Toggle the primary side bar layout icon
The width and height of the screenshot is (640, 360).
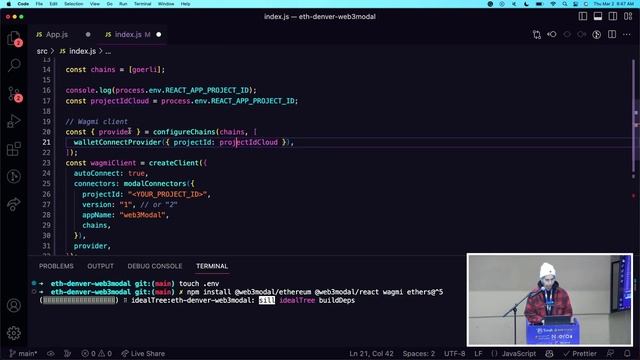coord(583,16)
